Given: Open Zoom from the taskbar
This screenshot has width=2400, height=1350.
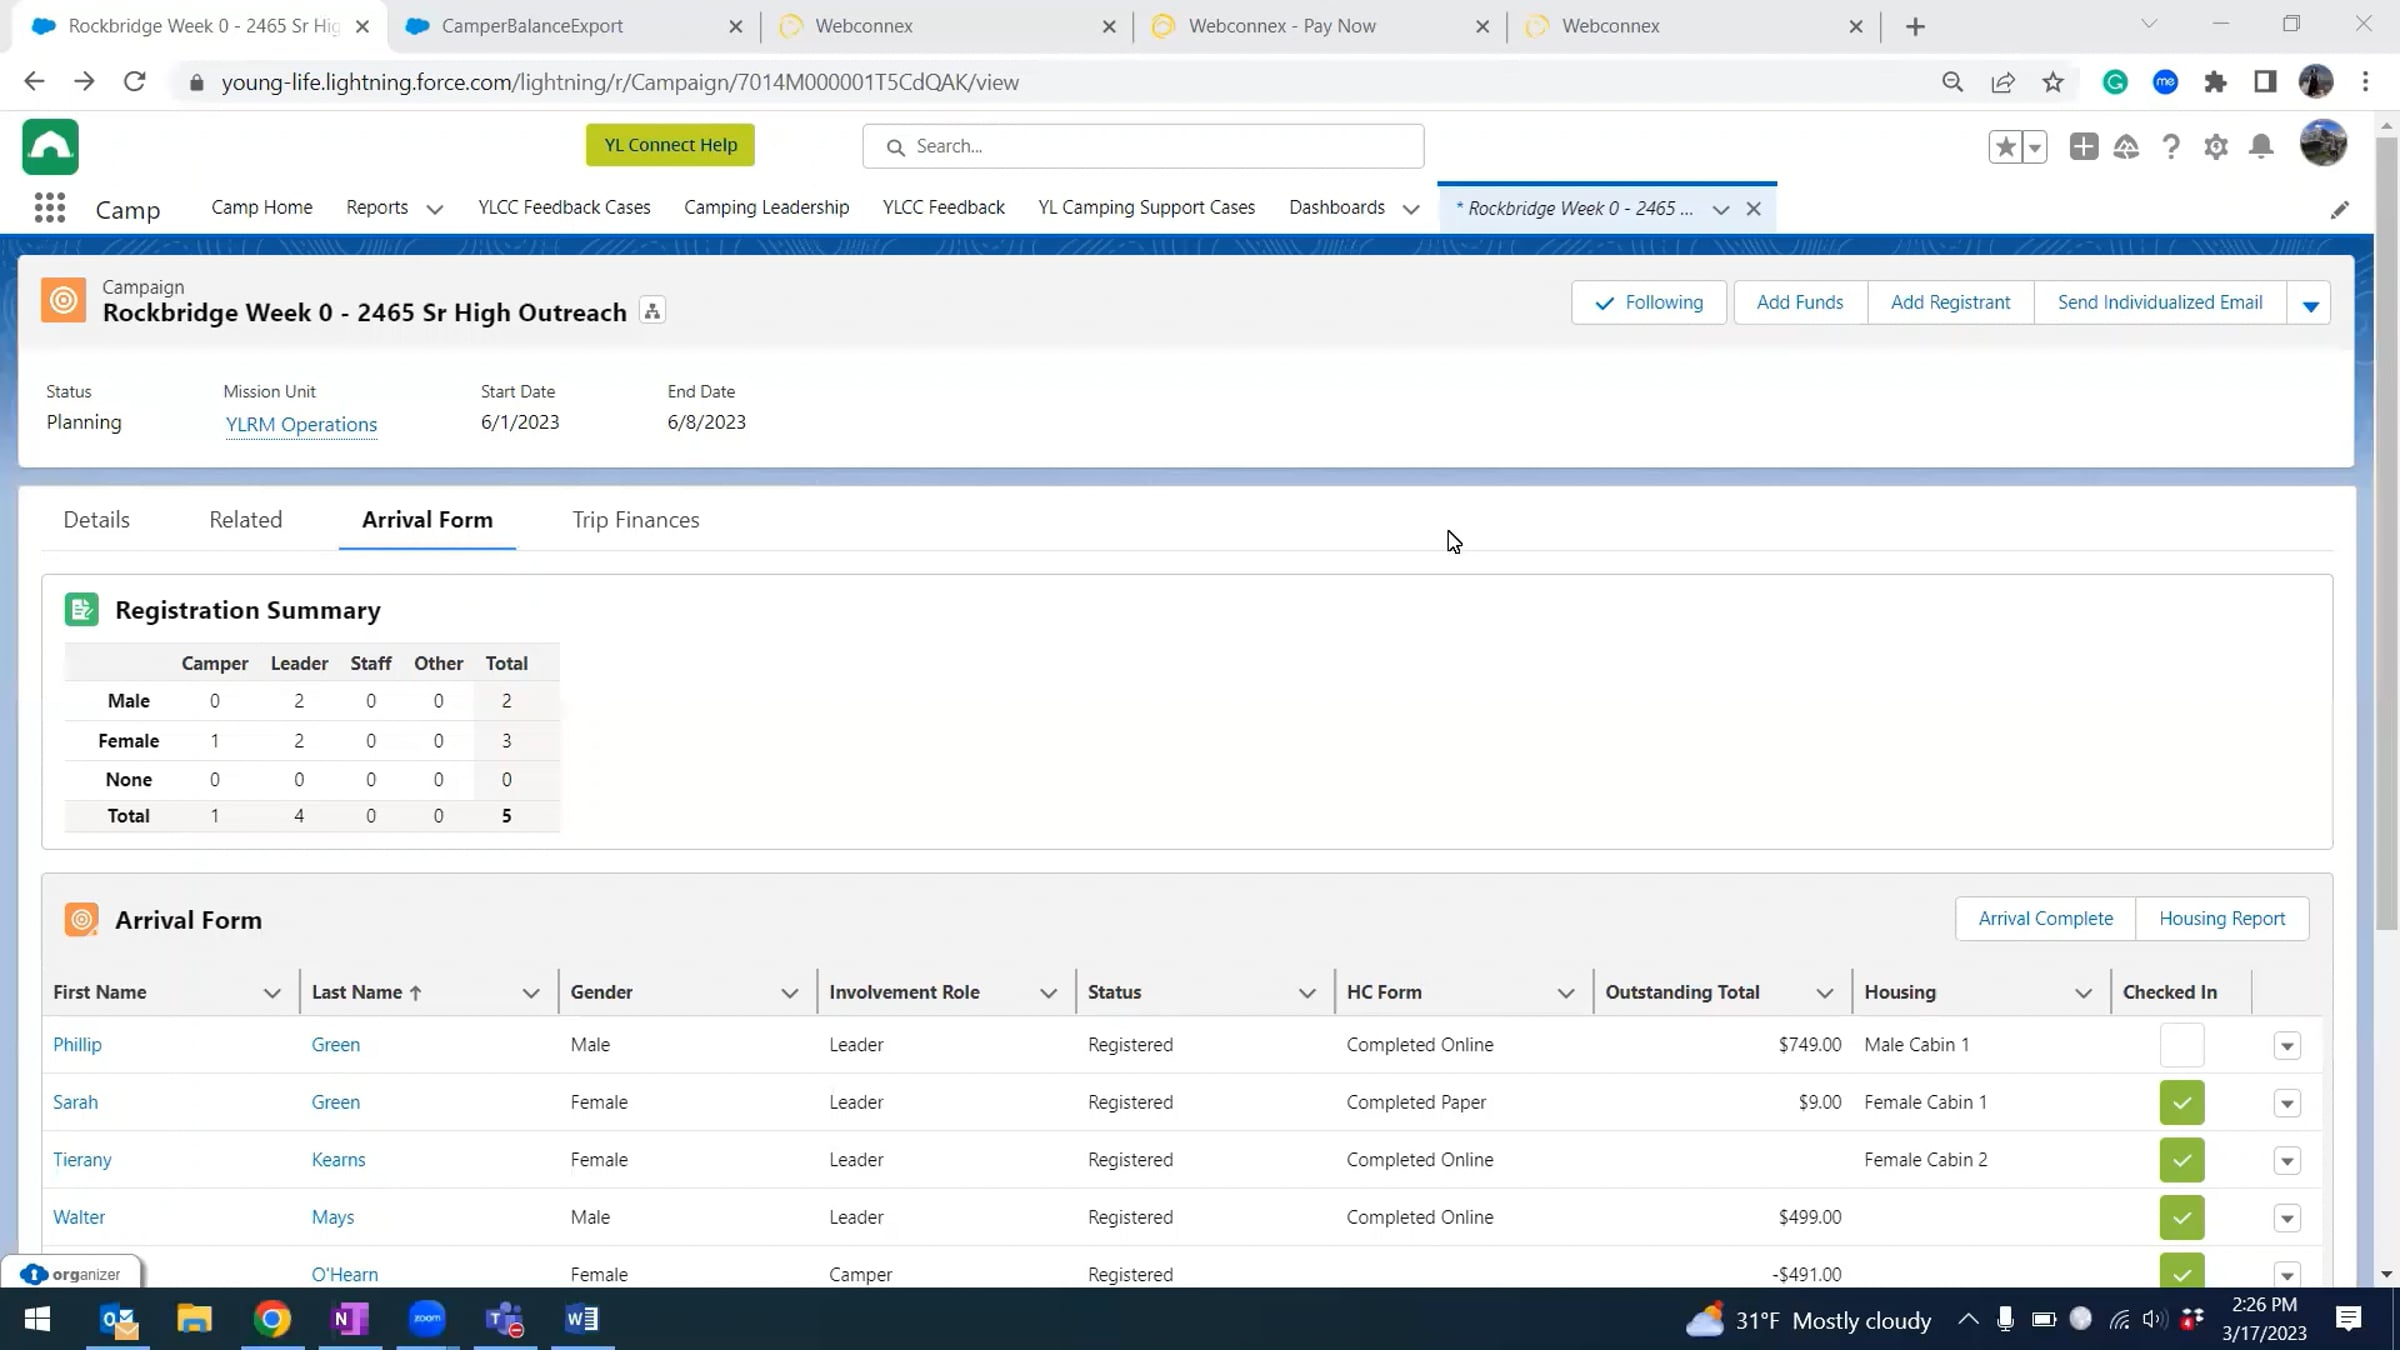Looking at the screenshot, I should click(427, 1320).
